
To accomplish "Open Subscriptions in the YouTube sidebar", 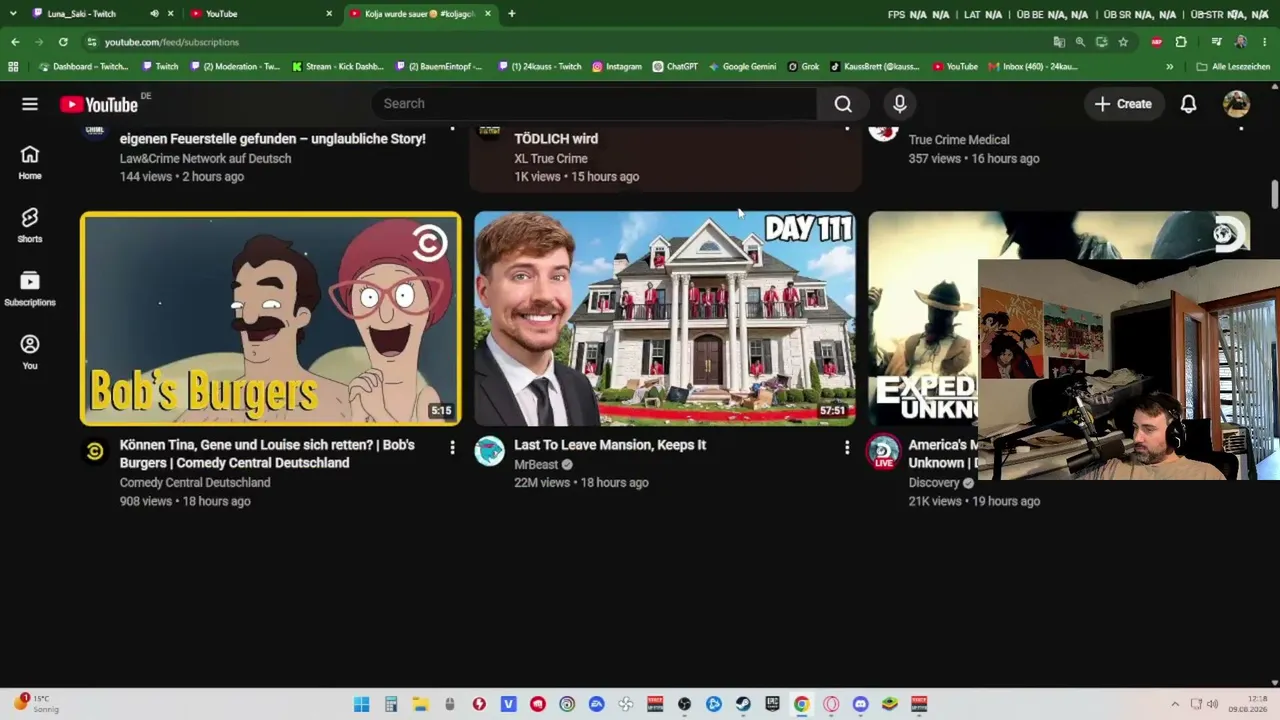I will click(x=30, y=289).
